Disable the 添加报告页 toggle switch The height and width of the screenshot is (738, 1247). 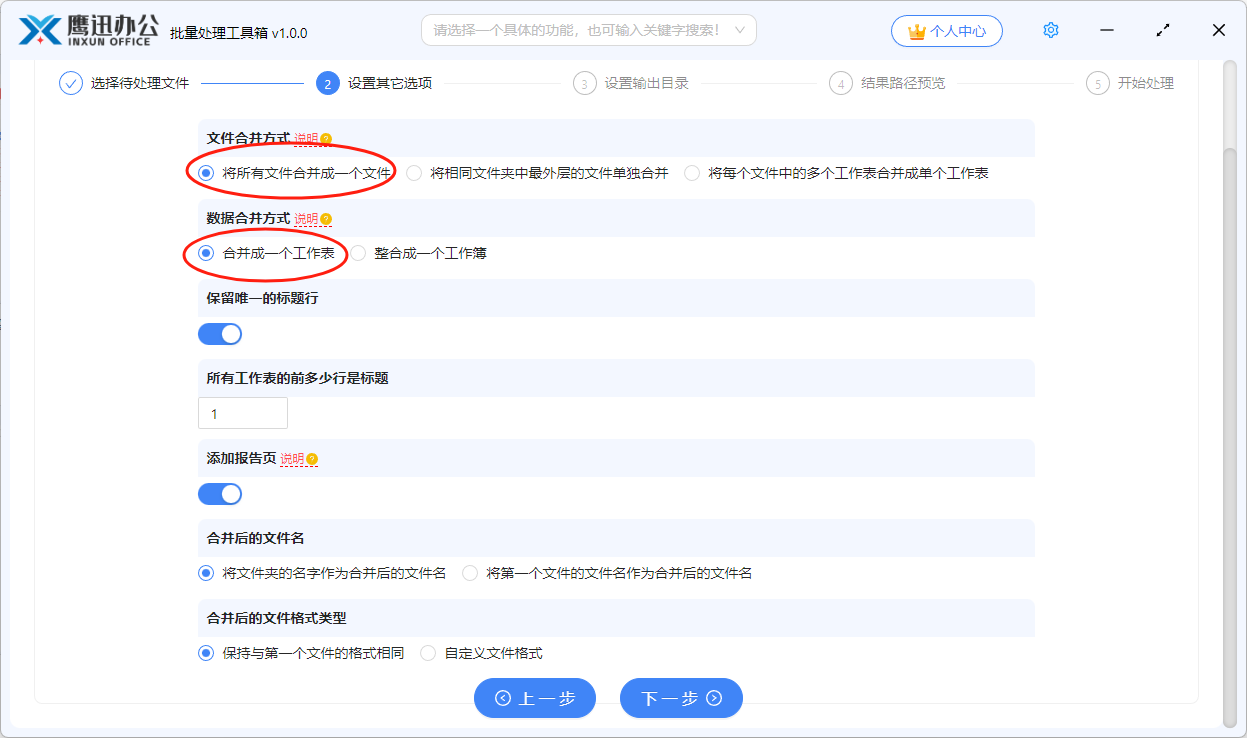coord(220,494)
